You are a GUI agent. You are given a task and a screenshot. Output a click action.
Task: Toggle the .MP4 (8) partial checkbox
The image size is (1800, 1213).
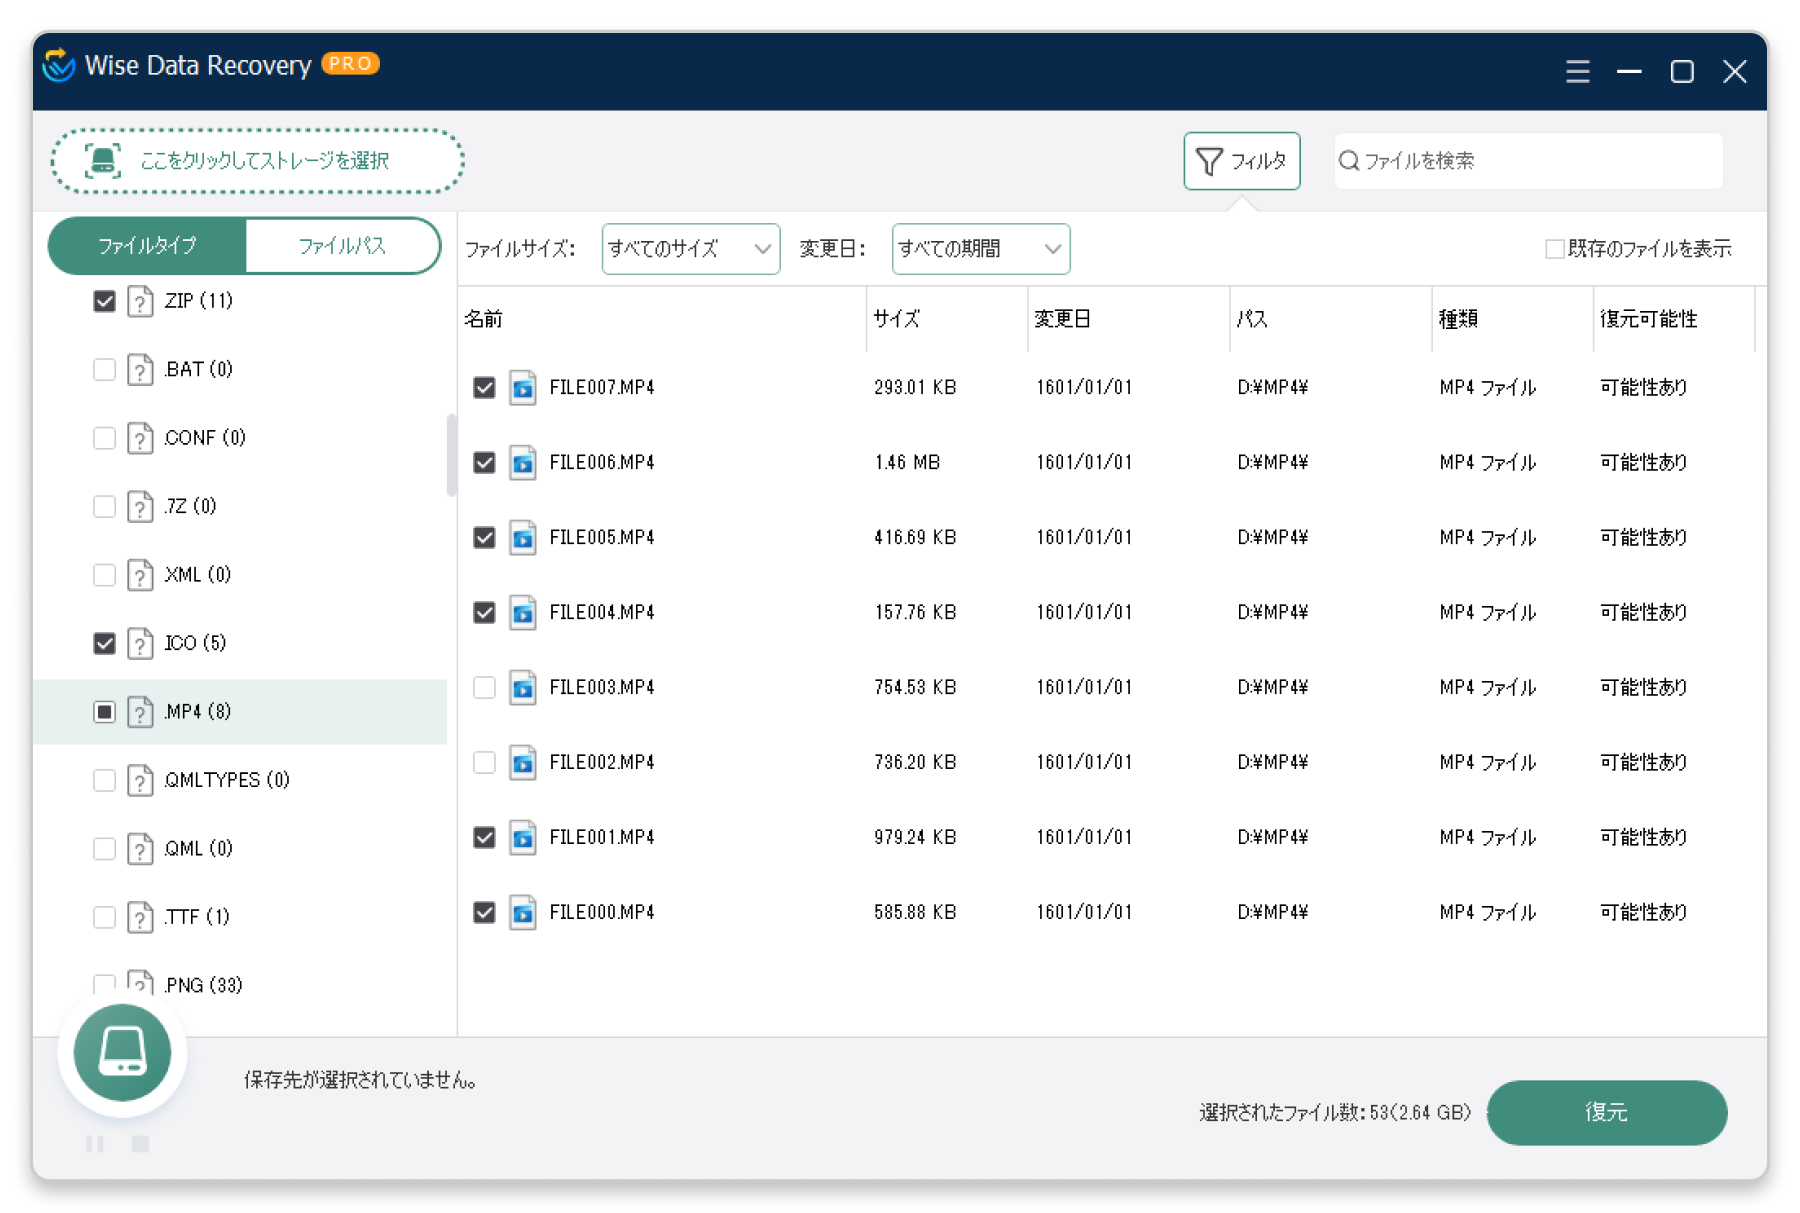(x=104, y=712)
